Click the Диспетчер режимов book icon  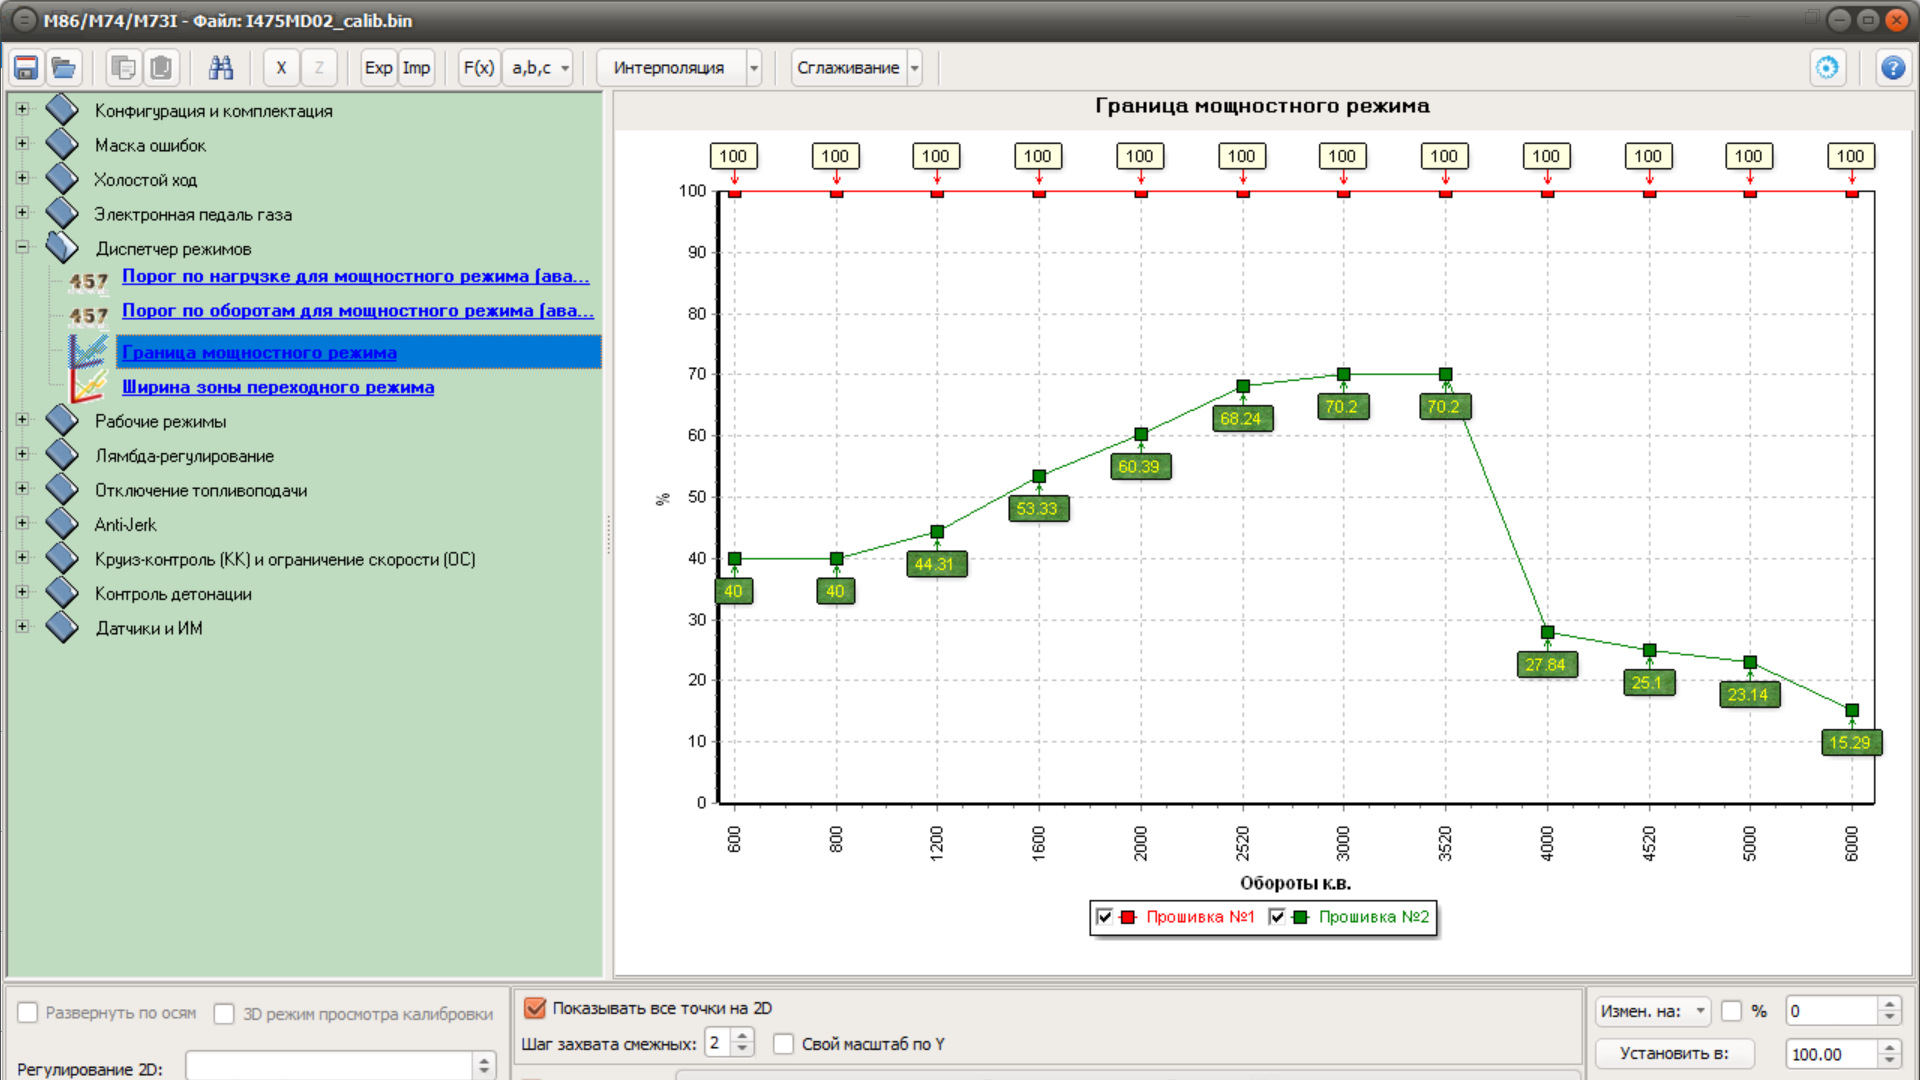coord(62,246)
